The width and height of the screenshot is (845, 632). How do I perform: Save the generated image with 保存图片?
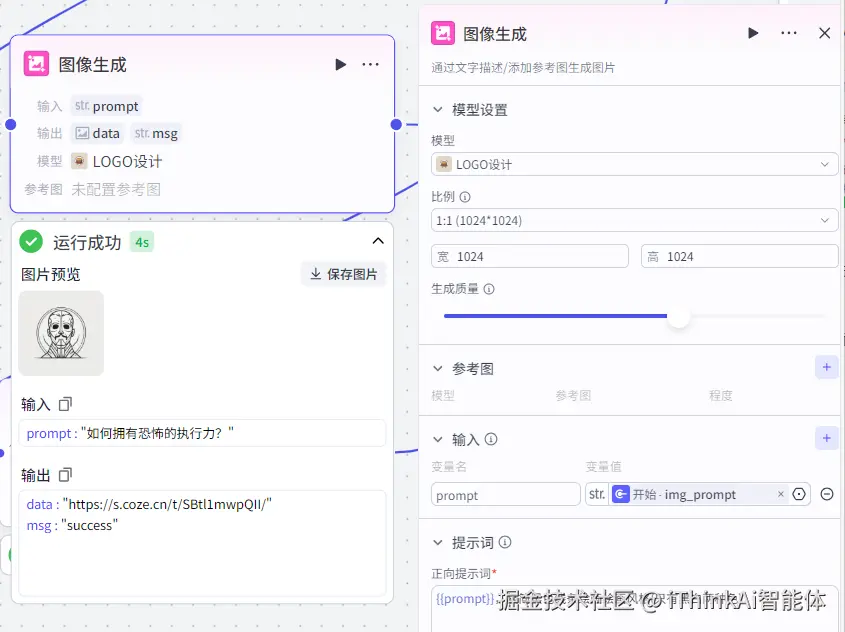[344, 274]
